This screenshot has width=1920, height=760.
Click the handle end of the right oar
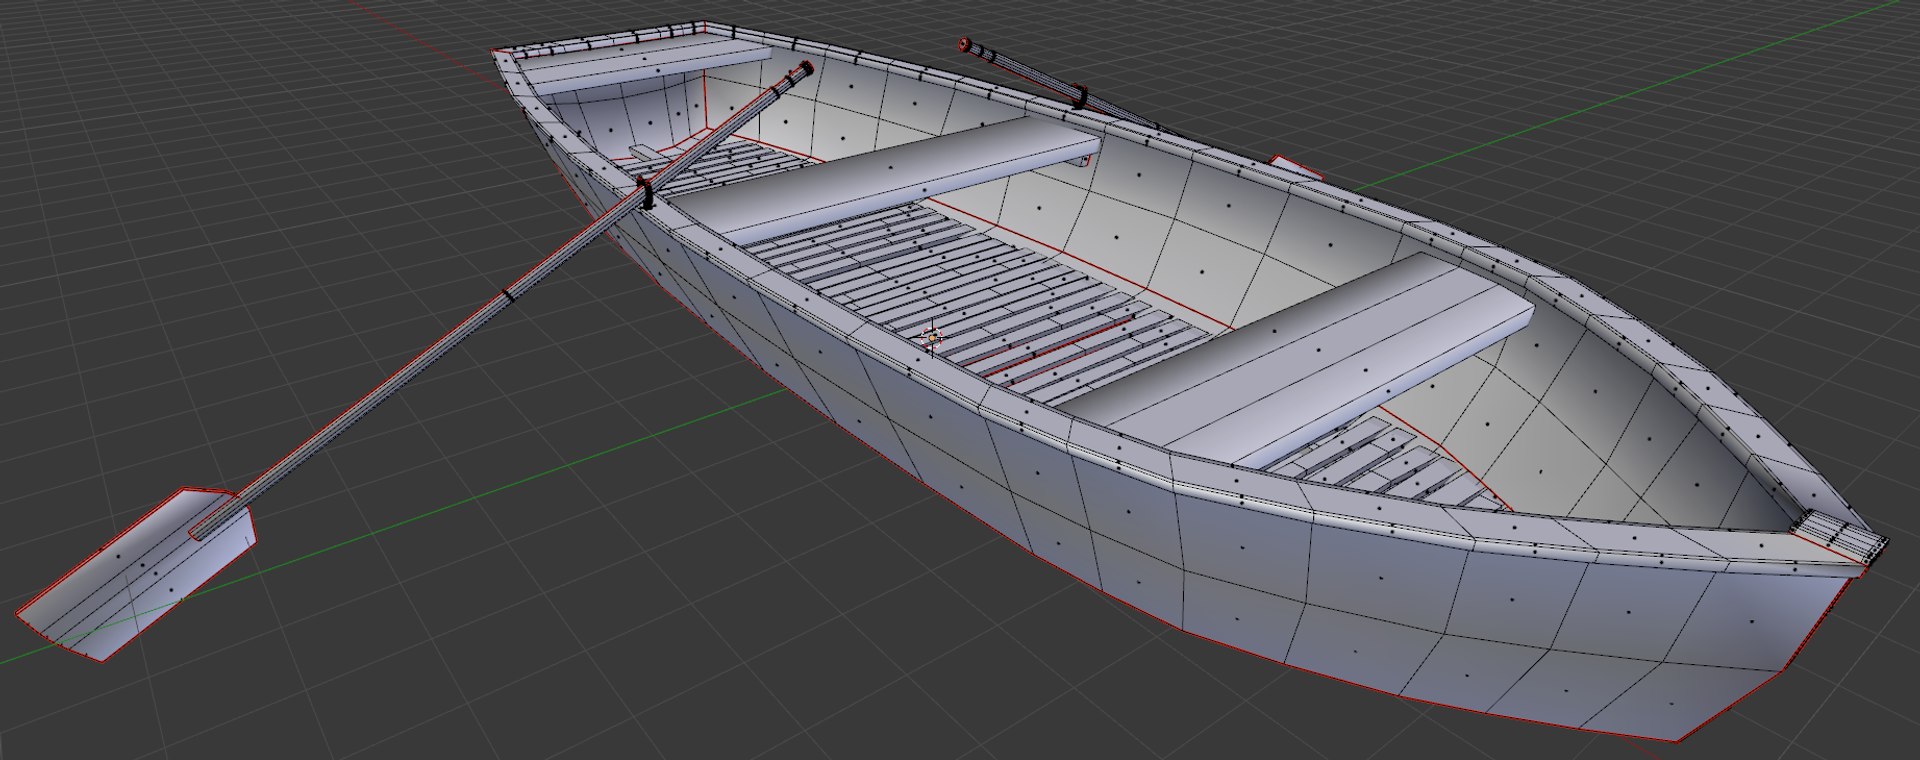[966, 44]
